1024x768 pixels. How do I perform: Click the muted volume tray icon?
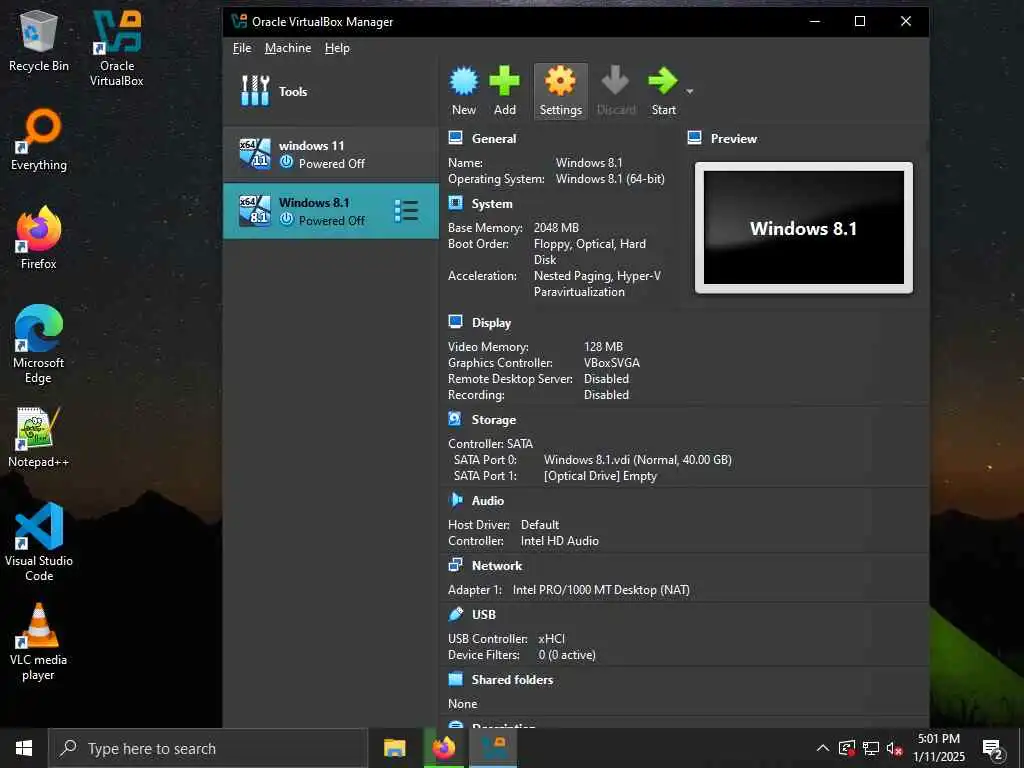click(x=894, y=748)
